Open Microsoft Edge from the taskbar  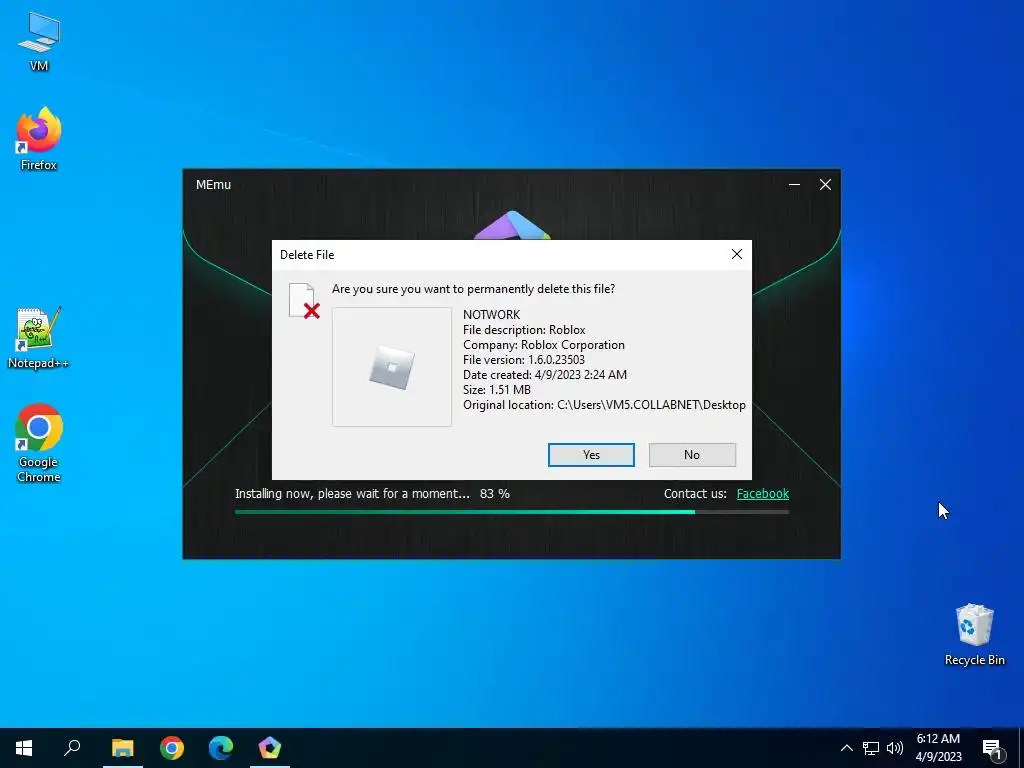point(221,748)
